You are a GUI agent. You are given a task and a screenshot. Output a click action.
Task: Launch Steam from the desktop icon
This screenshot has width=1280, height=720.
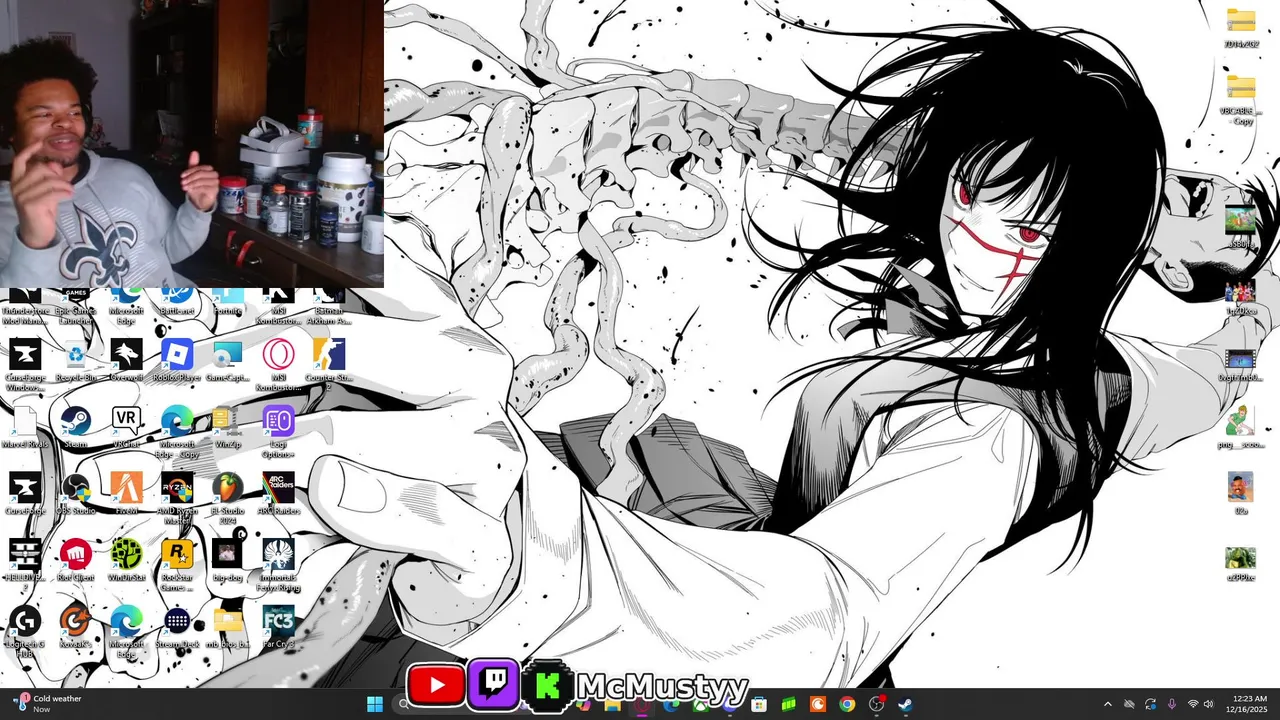[76, 428]
